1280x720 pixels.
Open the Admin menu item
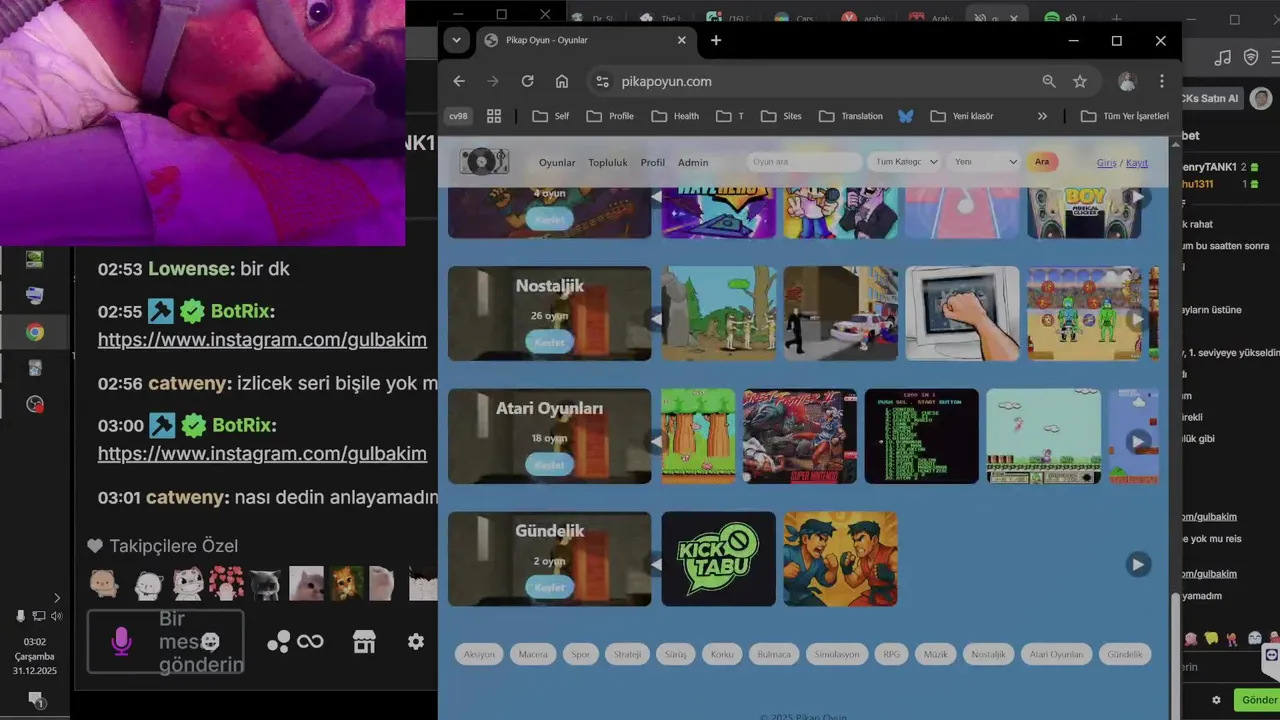[x=693, y=162]
